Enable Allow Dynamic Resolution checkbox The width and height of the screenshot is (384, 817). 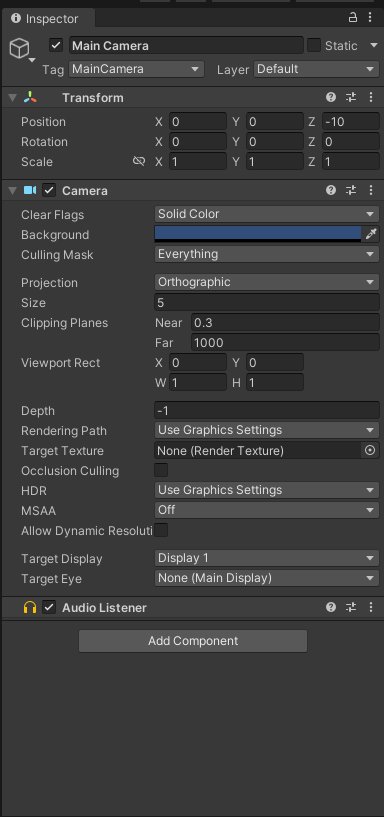pyautogui.click(x=161, y=530)
